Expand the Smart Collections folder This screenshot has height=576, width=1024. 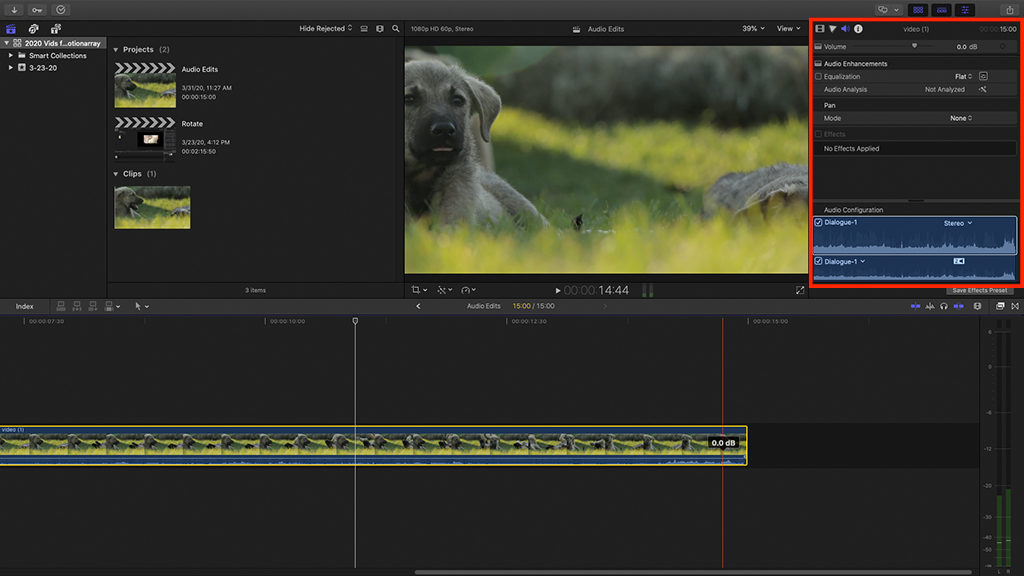tap(10, 56)
